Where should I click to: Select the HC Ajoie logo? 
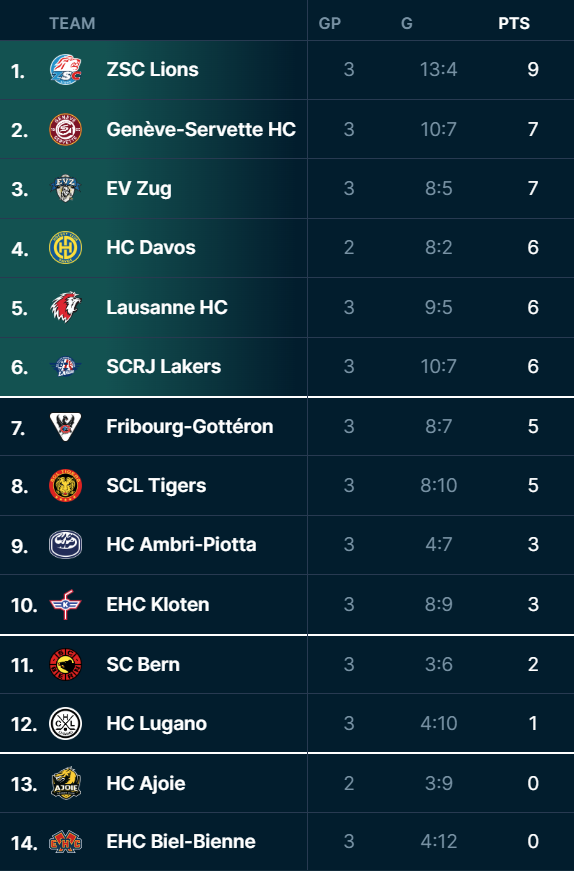(66, 783)
